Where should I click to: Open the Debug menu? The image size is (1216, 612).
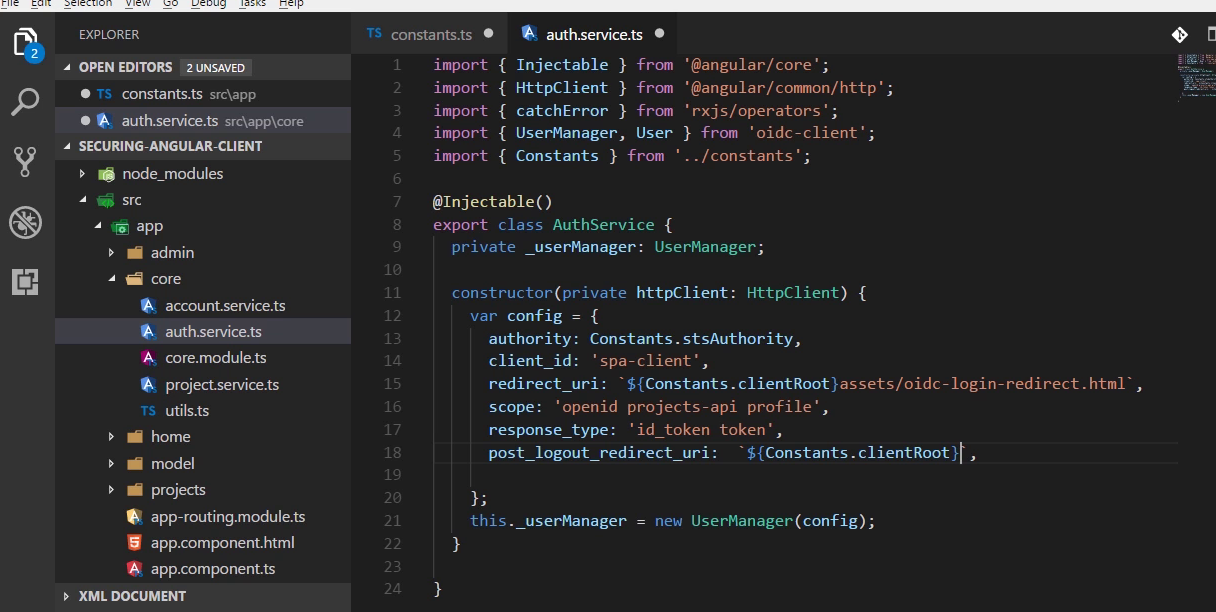209,3
